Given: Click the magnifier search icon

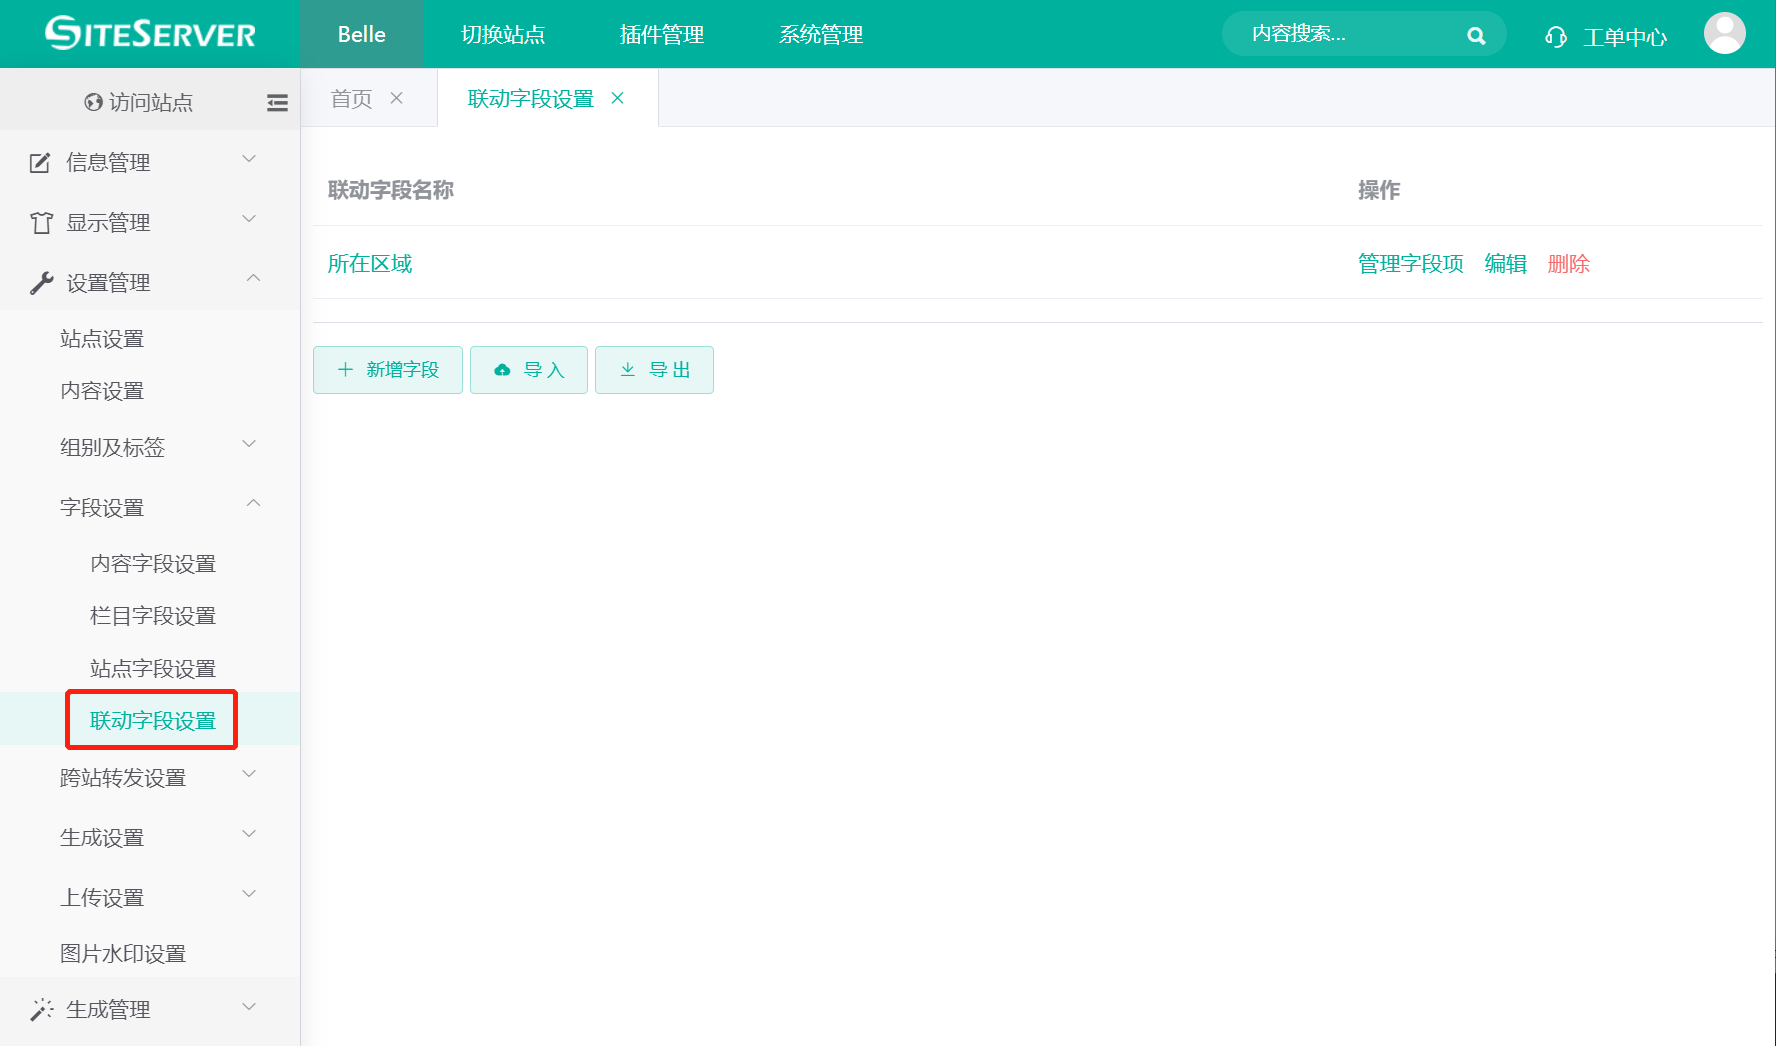Looking at the screenshot, I should (x=1477, y=34).
